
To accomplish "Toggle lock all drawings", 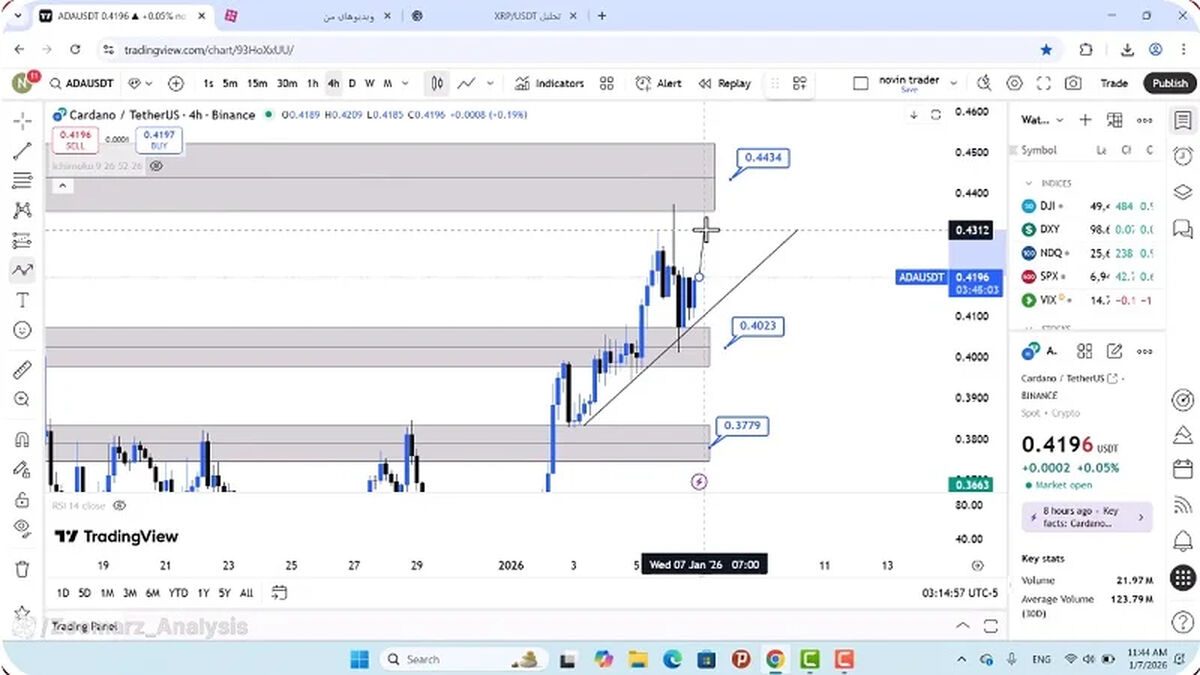I will pyautogui.click(x=22, y=499).
